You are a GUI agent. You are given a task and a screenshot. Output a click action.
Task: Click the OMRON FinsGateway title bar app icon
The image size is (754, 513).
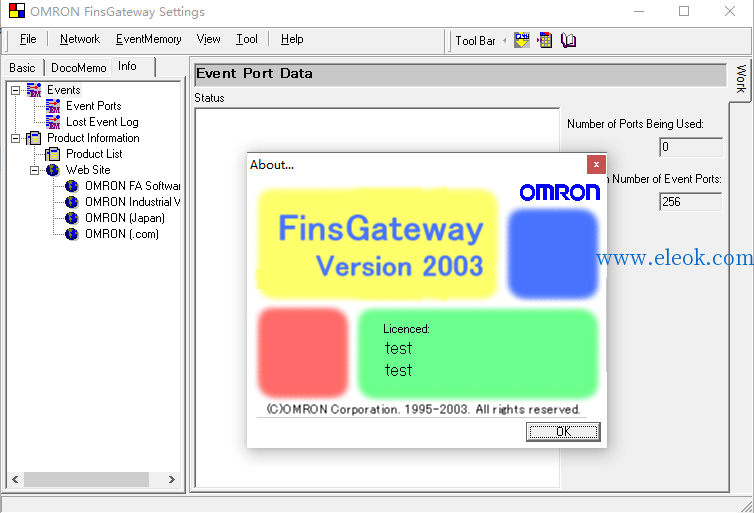tap(17, 11)
